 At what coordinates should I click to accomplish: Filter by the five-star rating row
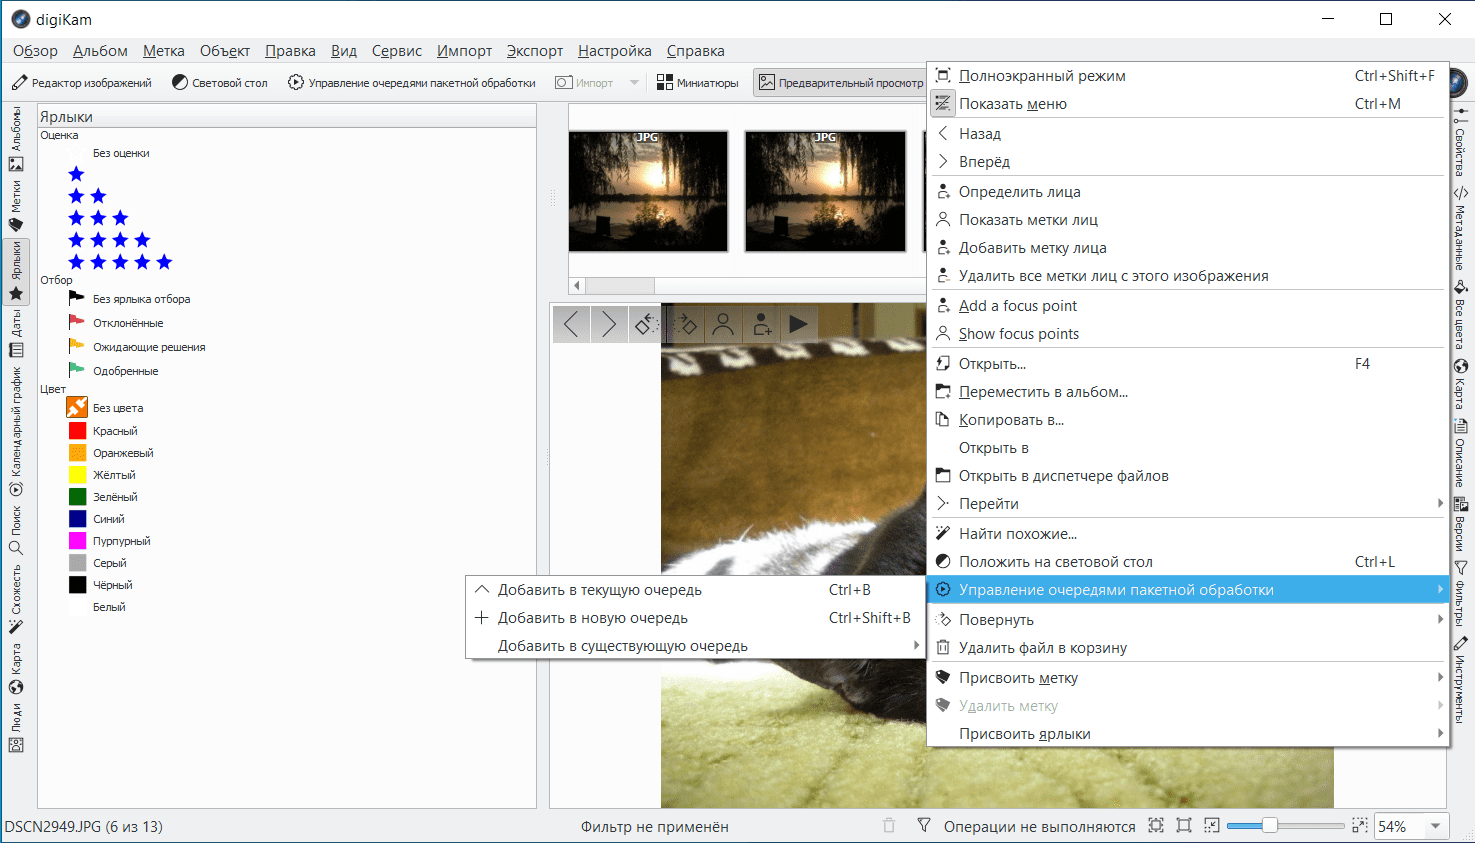[120, 262]
